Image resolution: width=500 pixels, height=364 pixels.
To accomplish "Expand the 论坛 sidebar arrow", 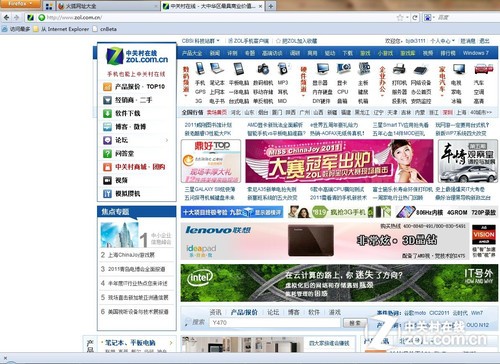I will coord(167,140).
